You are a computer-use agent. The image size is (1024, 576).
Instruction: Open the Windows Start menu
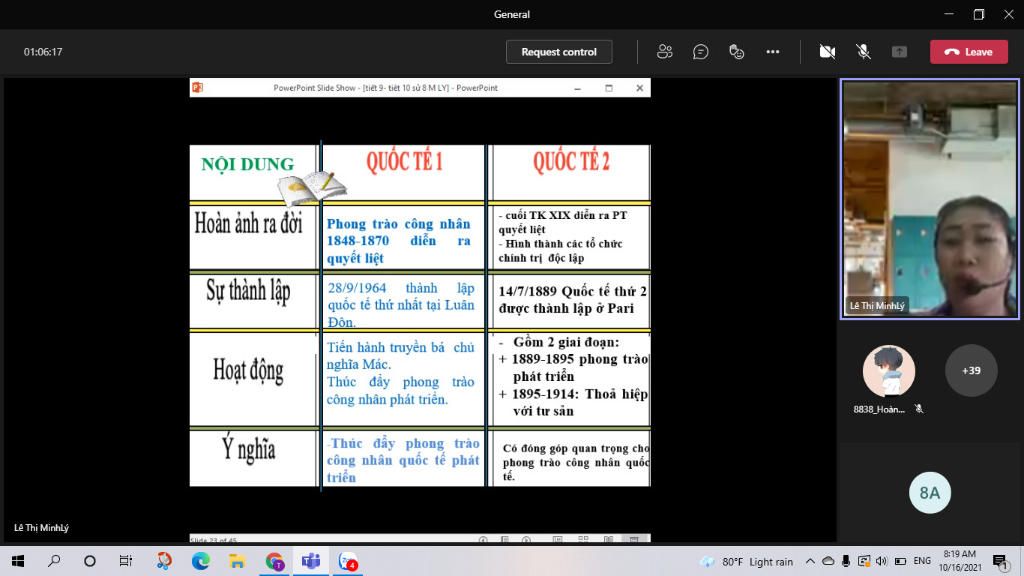pyautogui.click(x=18, y=561)
